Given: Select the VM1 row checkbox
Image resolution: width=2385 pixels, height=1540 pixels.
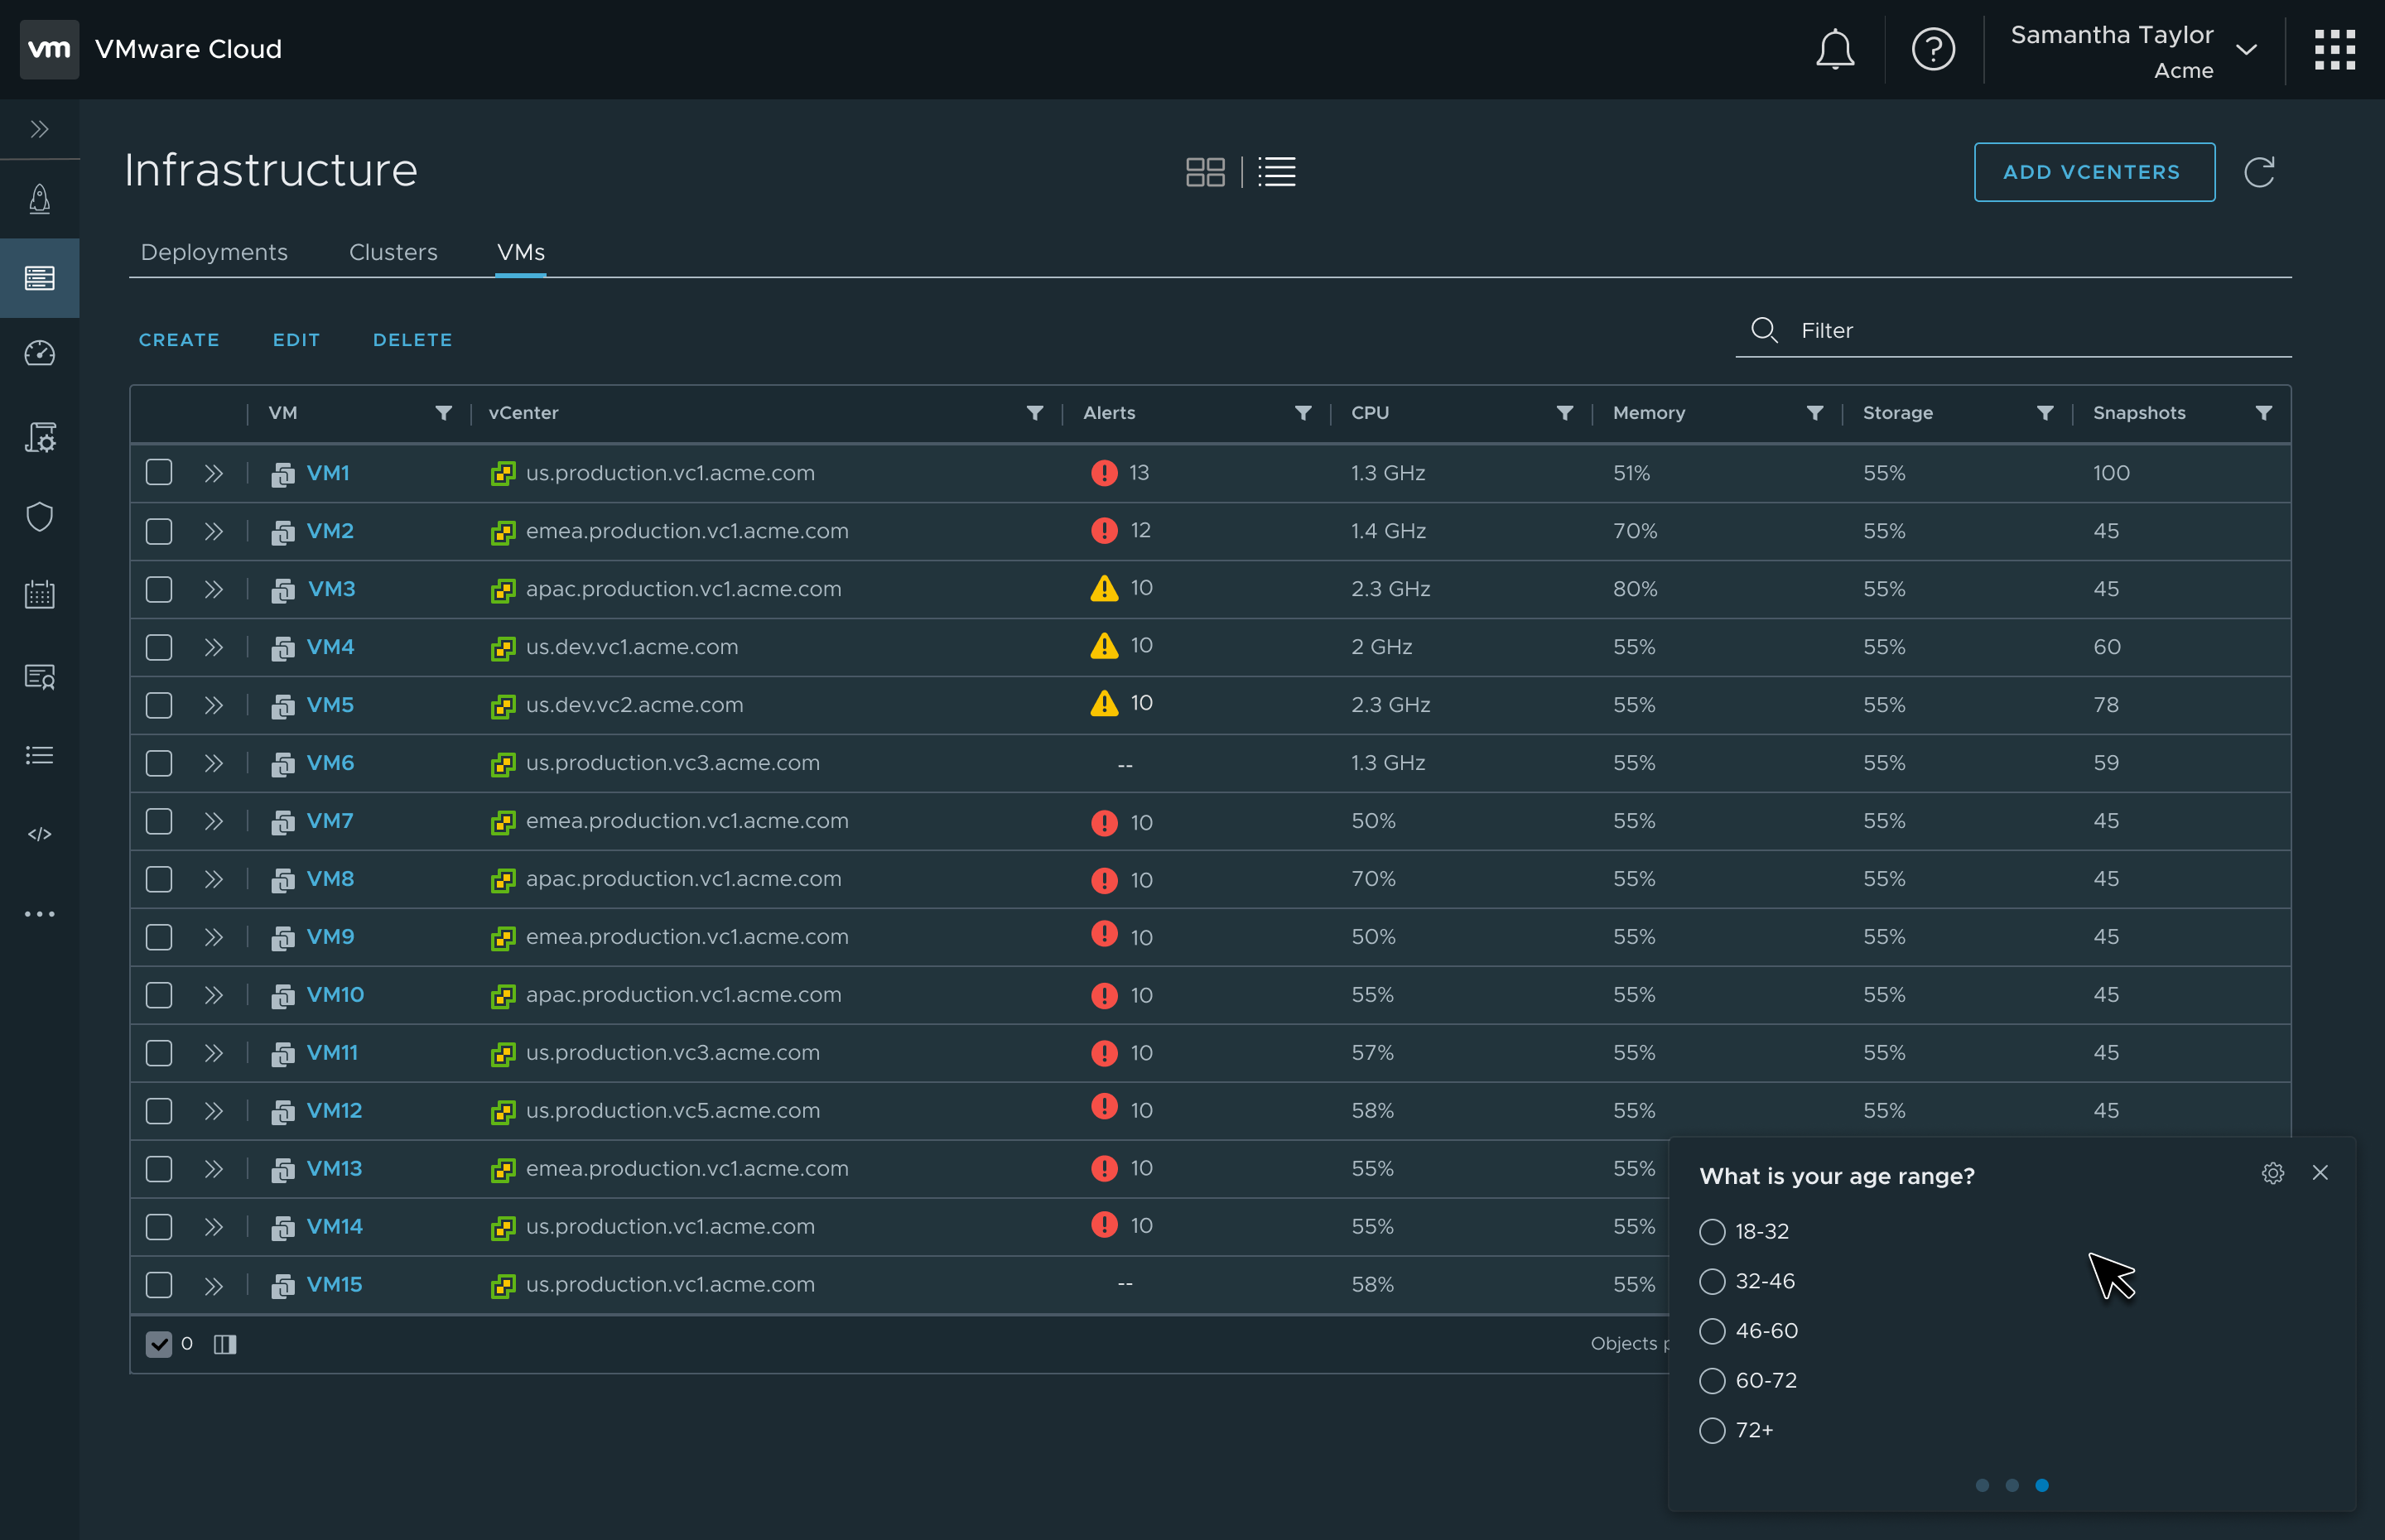Looking at the screenshot, I should point(159,472).
